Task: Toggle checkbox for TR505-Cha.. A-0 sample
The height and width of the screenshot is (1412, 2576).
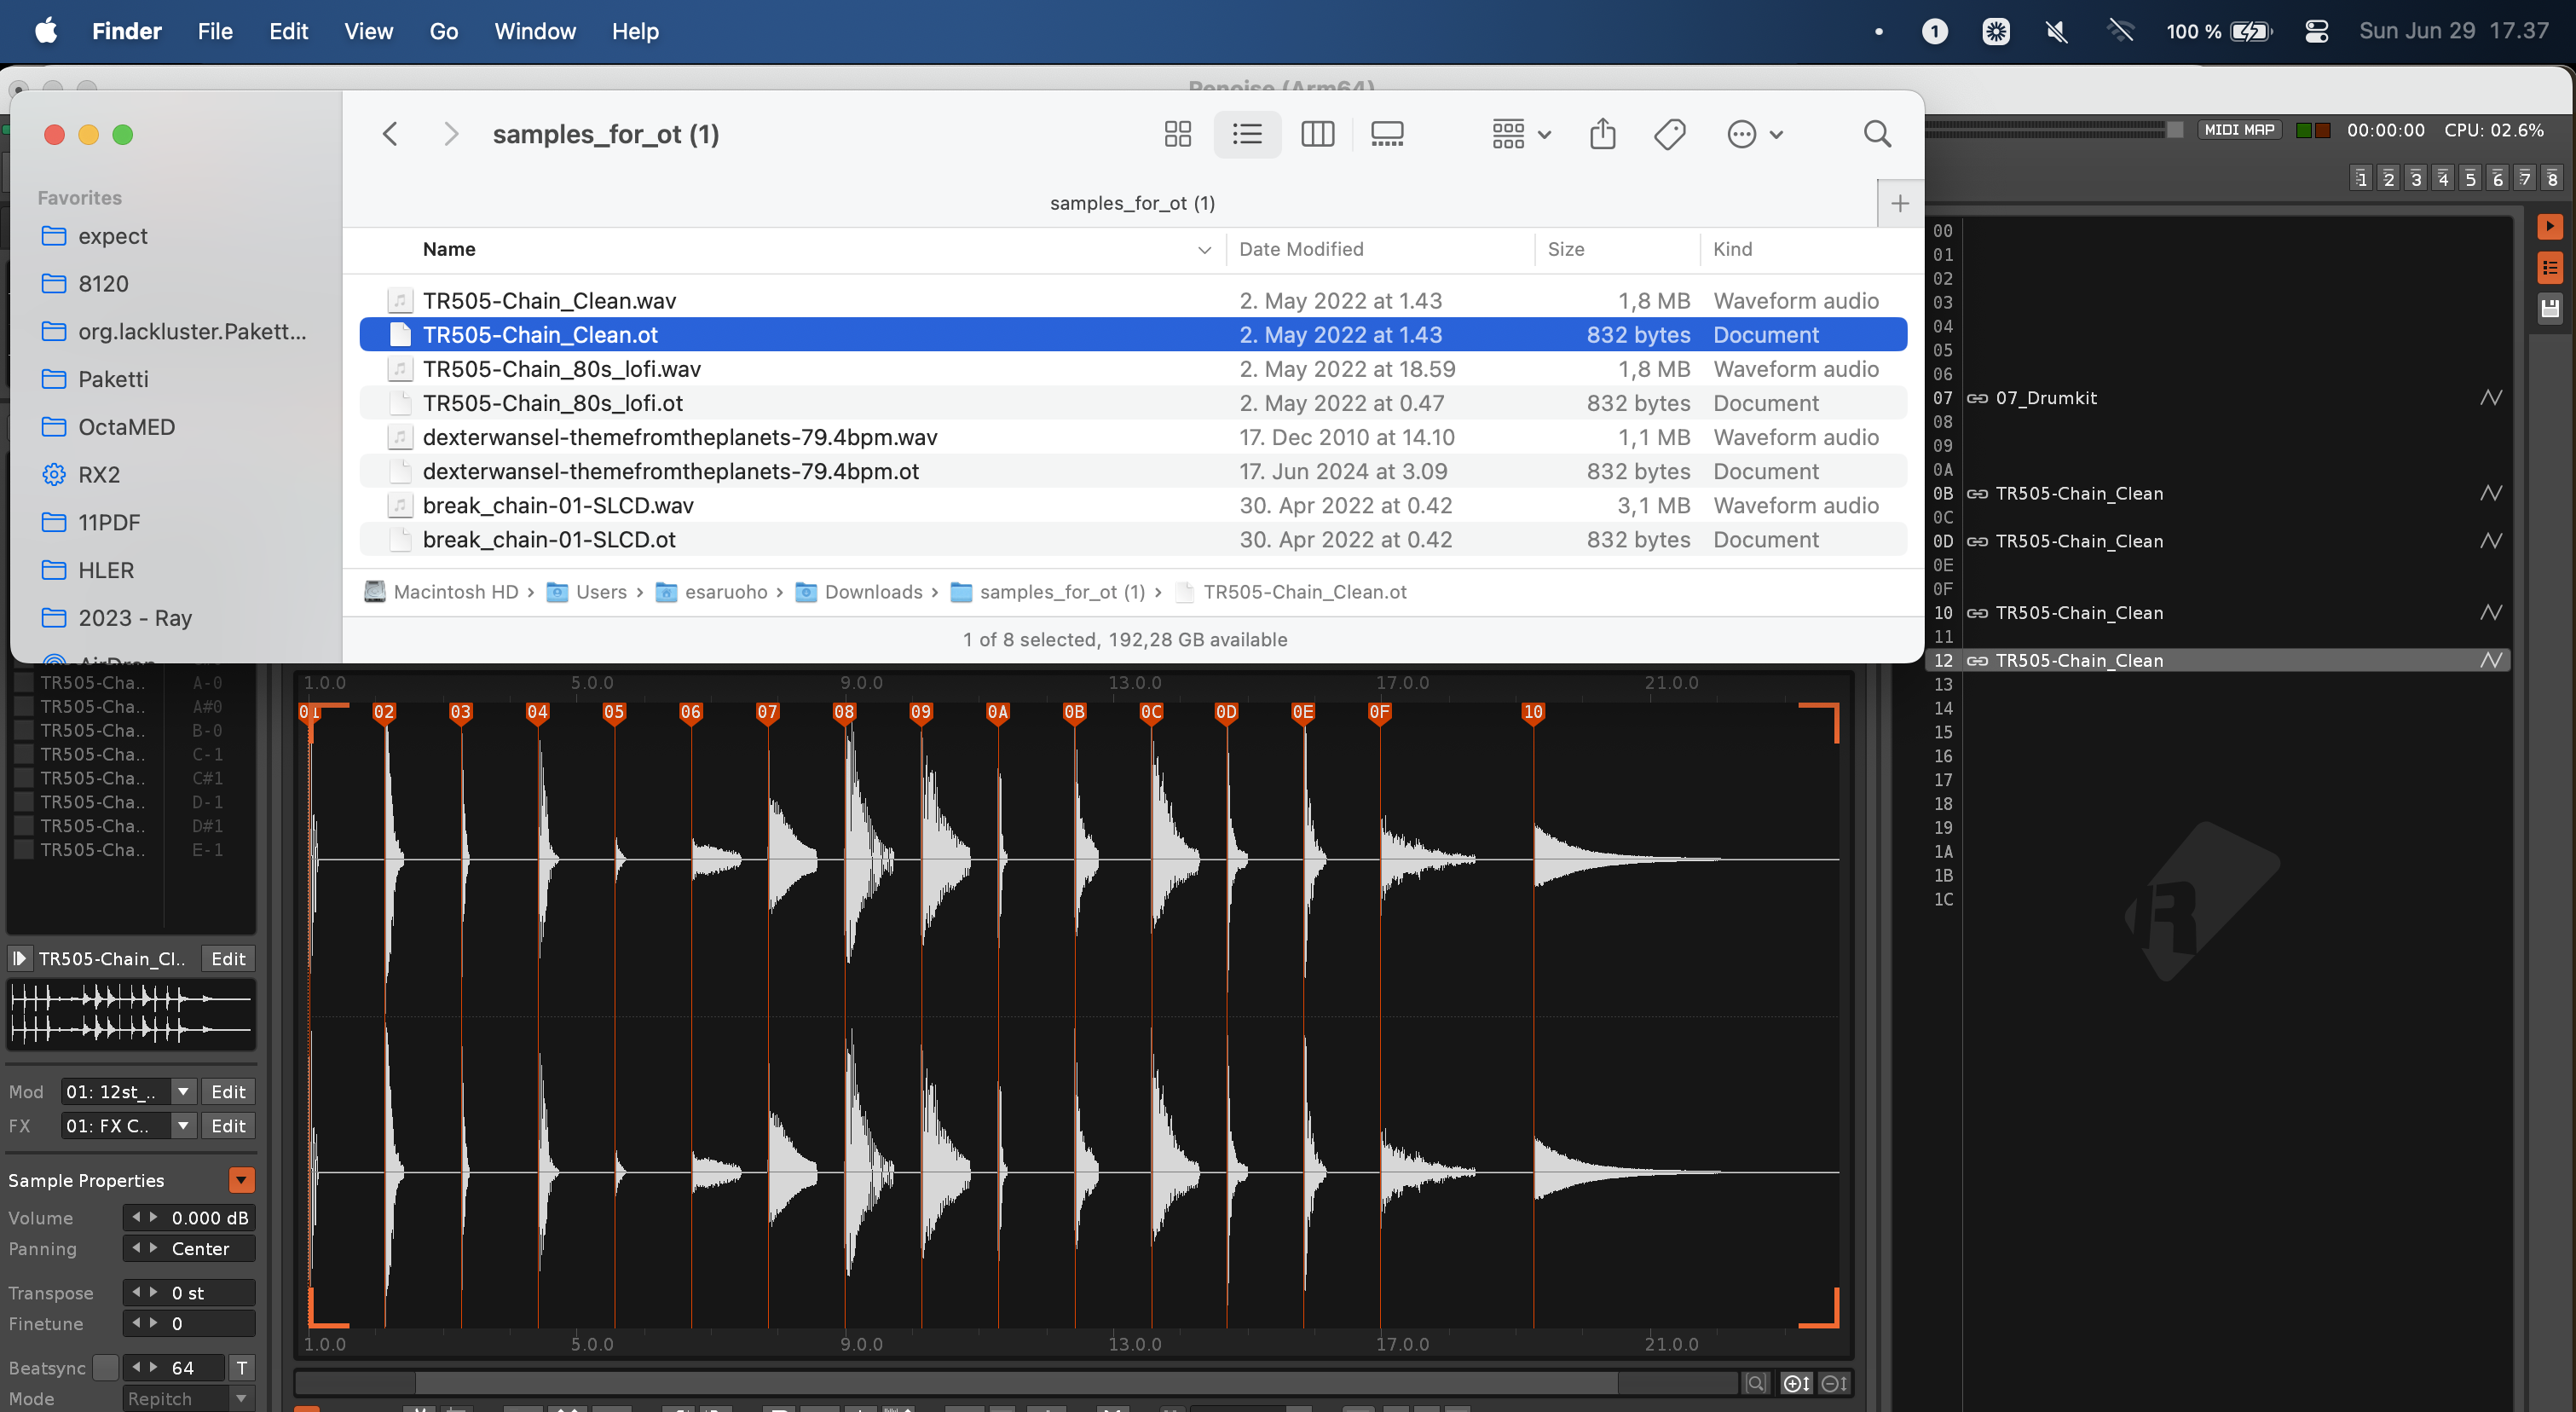Action: click(23, 683)
